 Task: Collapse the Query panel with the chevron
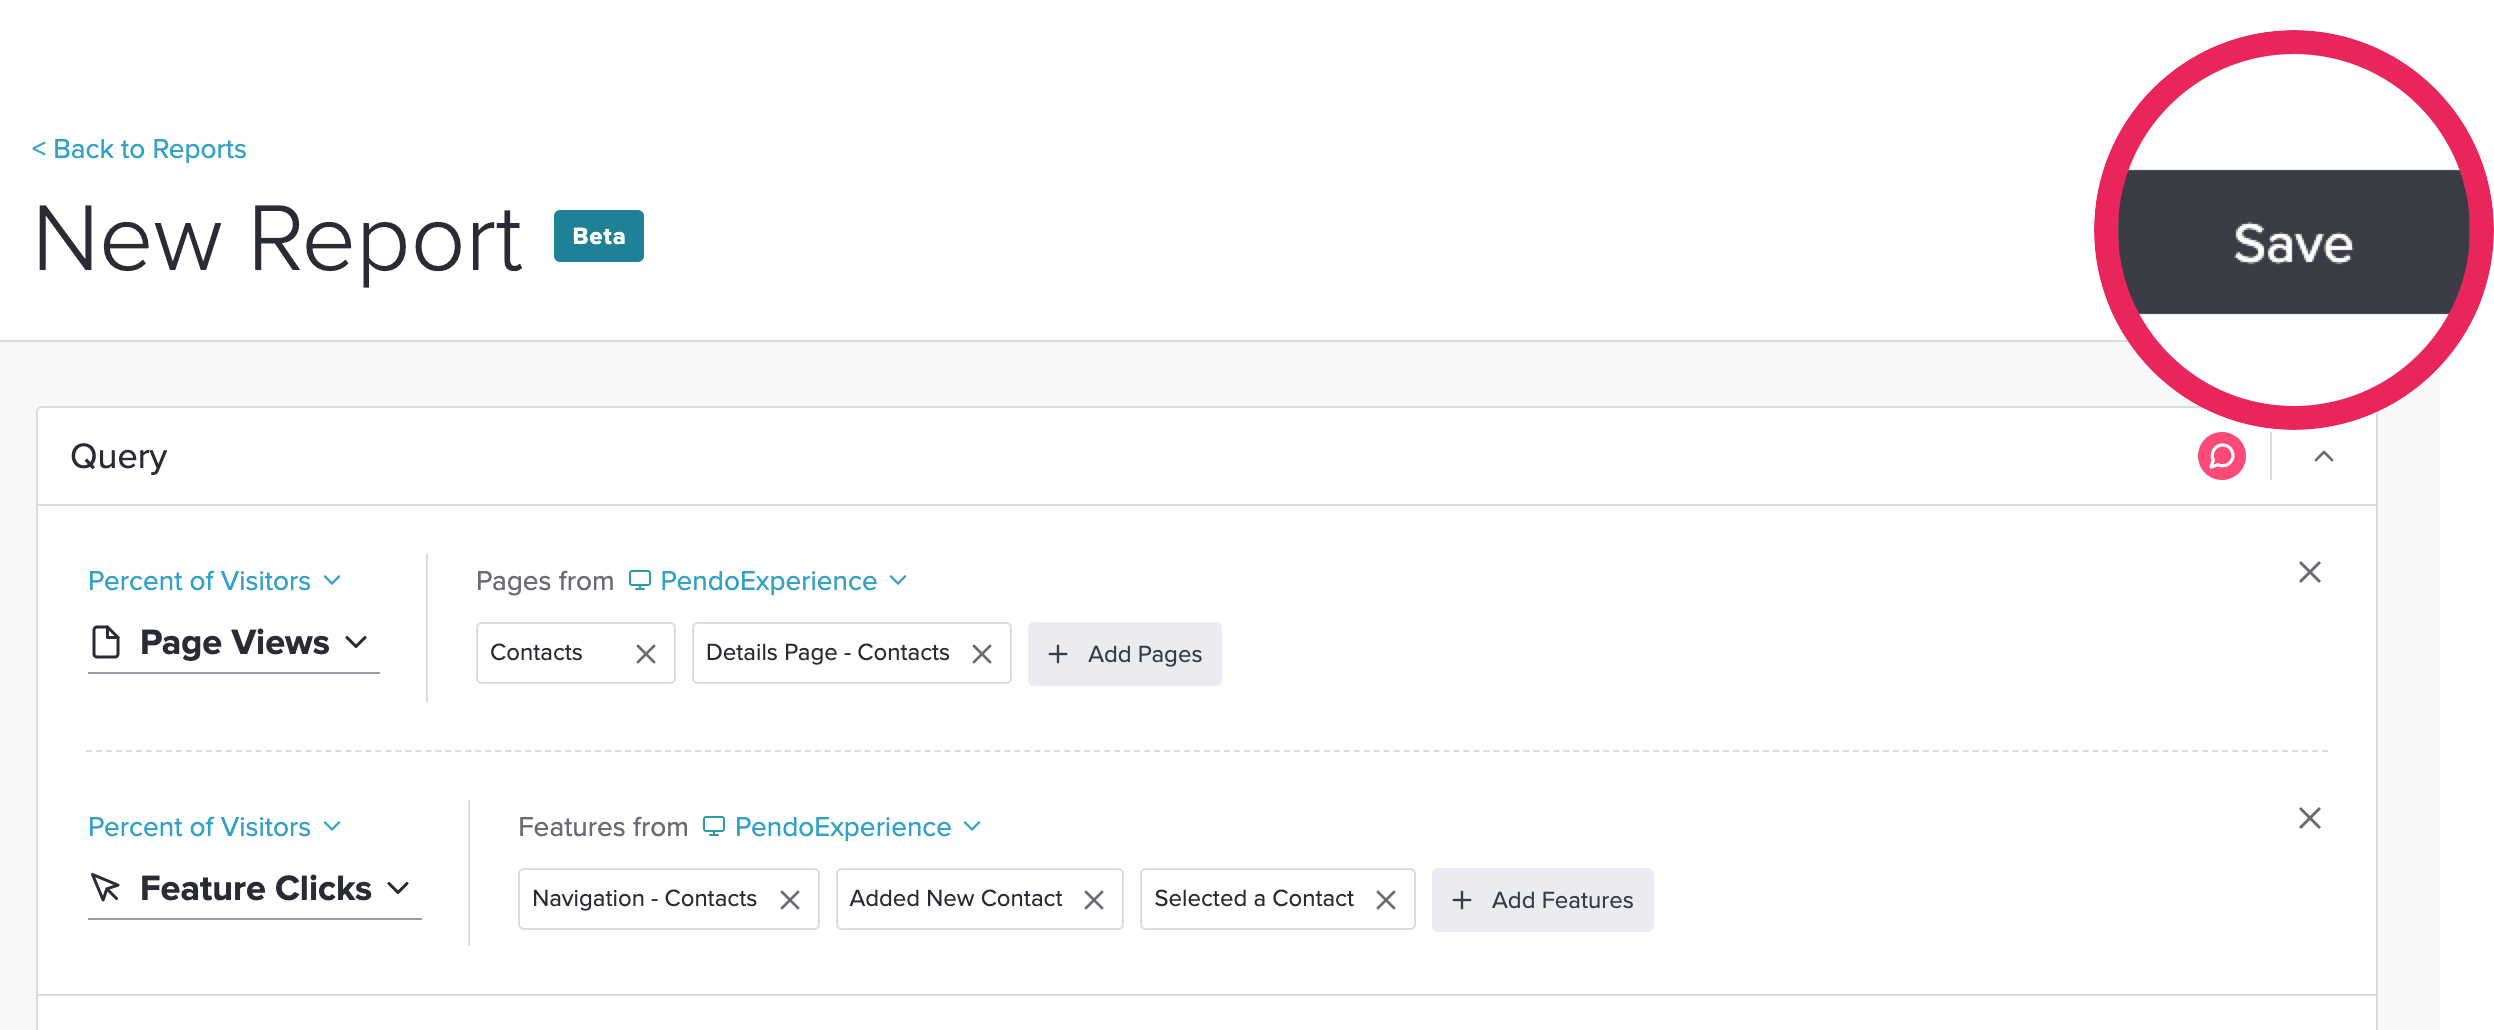click(2324, 456)
